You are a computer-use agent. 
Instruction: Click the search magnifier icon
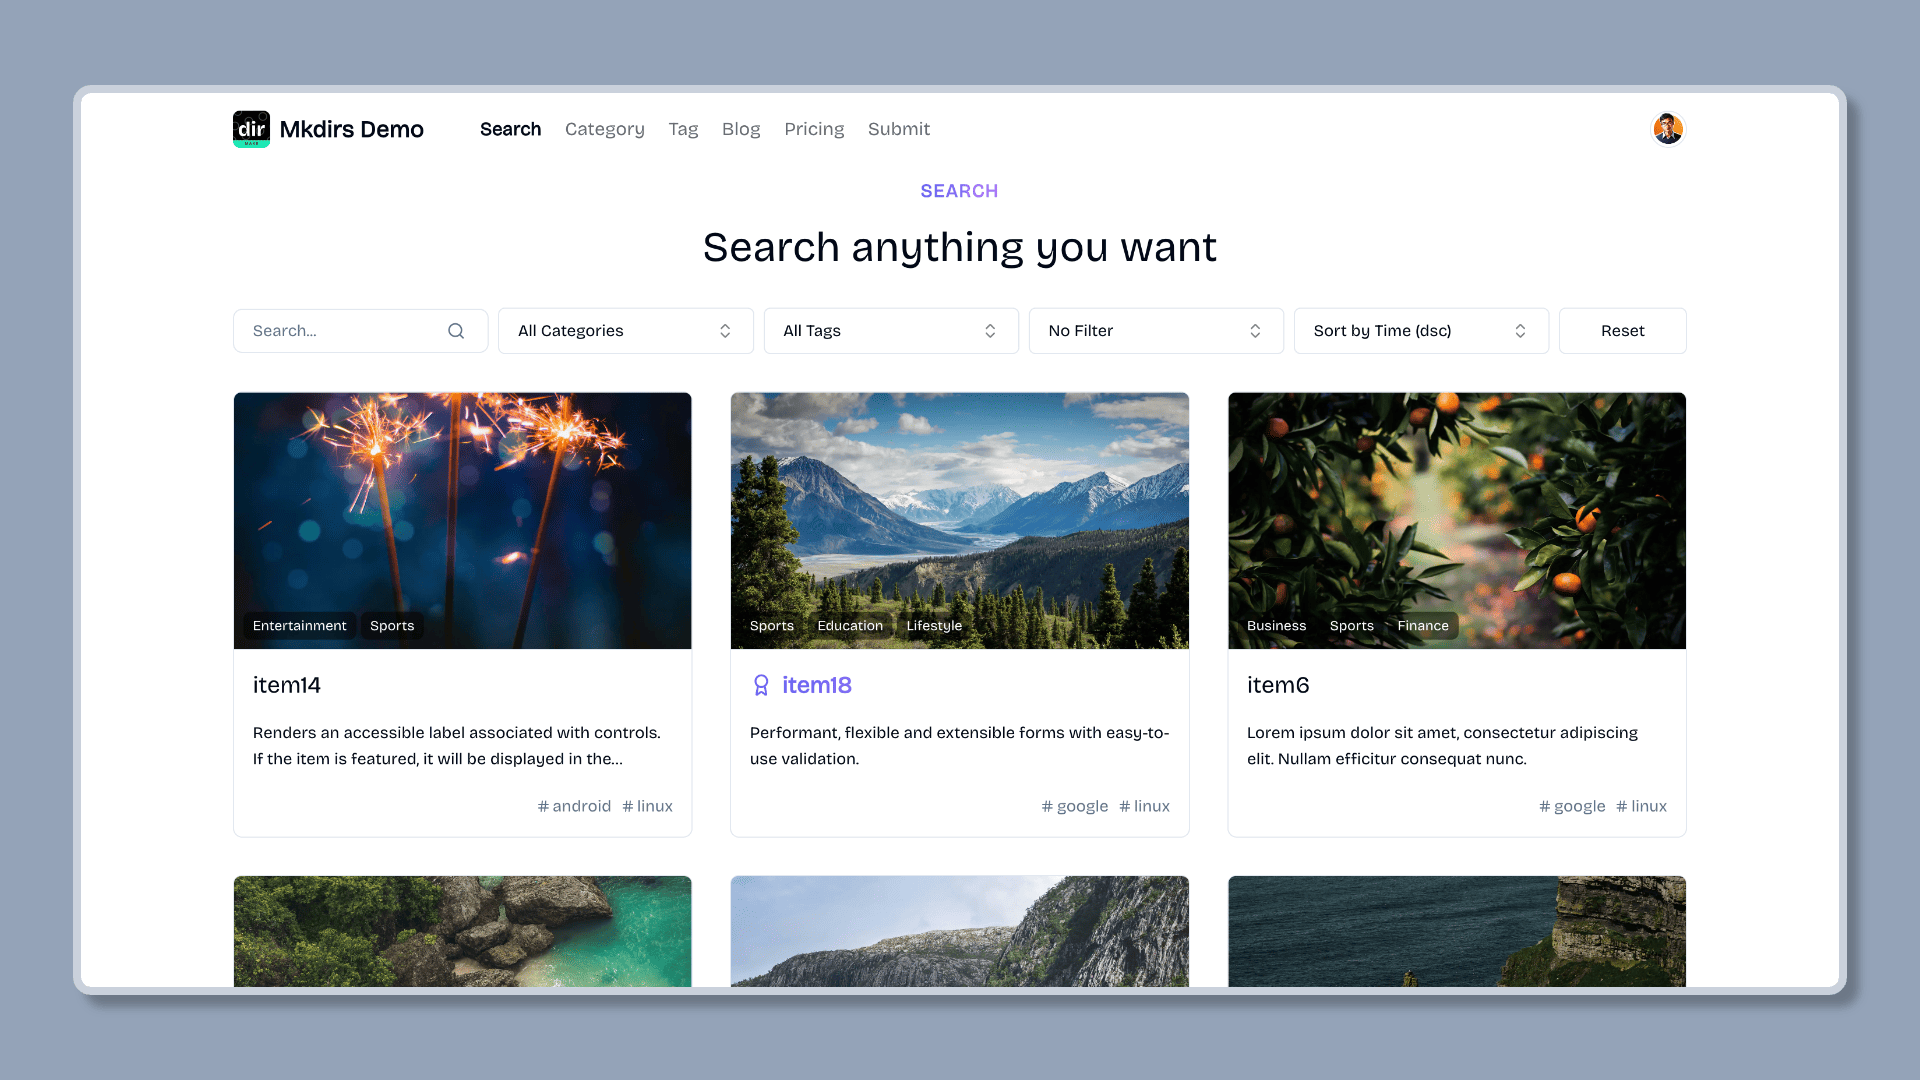(456, 330)
